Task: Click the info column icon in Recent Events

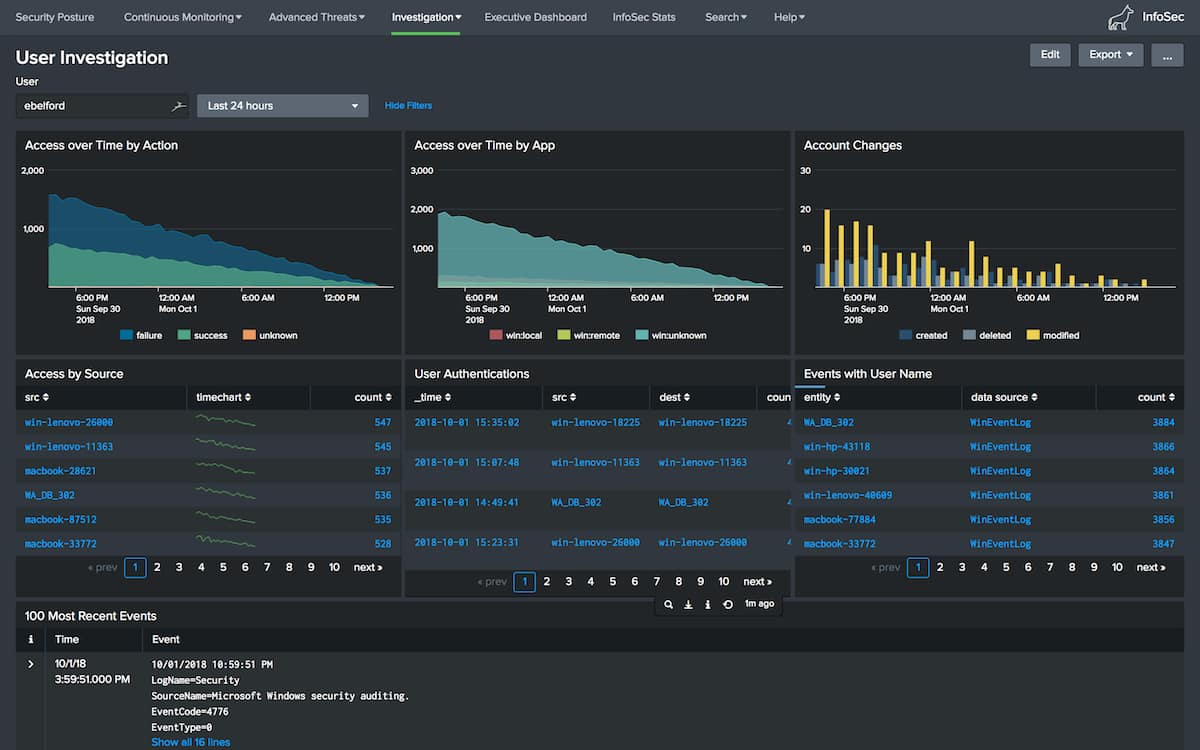Action: [31, 639]
